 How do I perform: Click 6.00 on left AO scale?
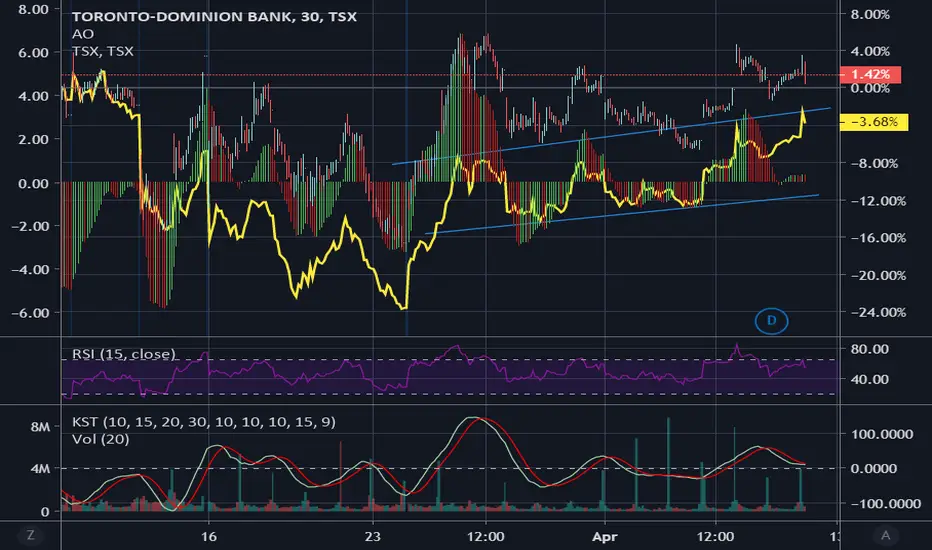[33, 53]
